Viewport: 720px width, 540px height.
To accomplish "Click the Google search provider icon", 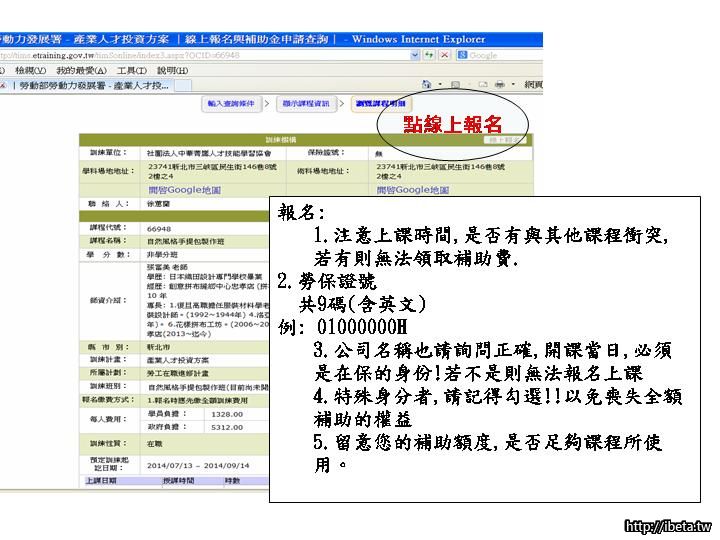I will point(460,55).
